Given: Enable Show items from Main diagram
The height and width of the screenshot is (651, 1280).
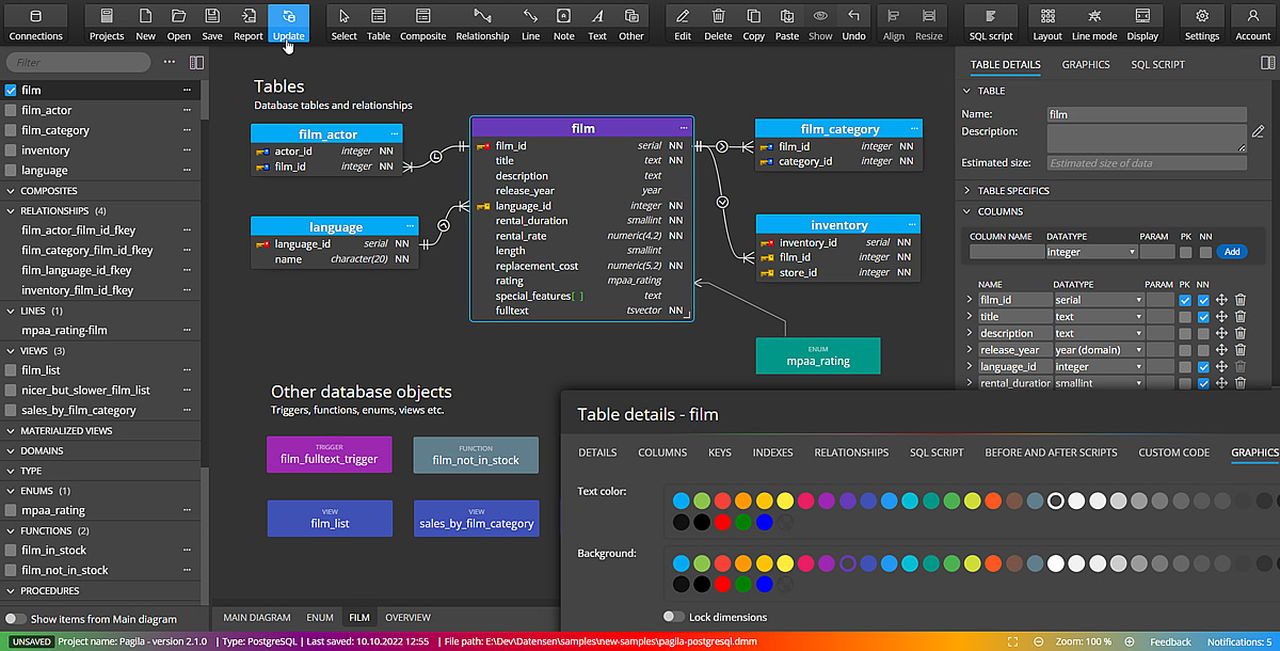Looking at the screenshot, I should (x=16, y=619).
